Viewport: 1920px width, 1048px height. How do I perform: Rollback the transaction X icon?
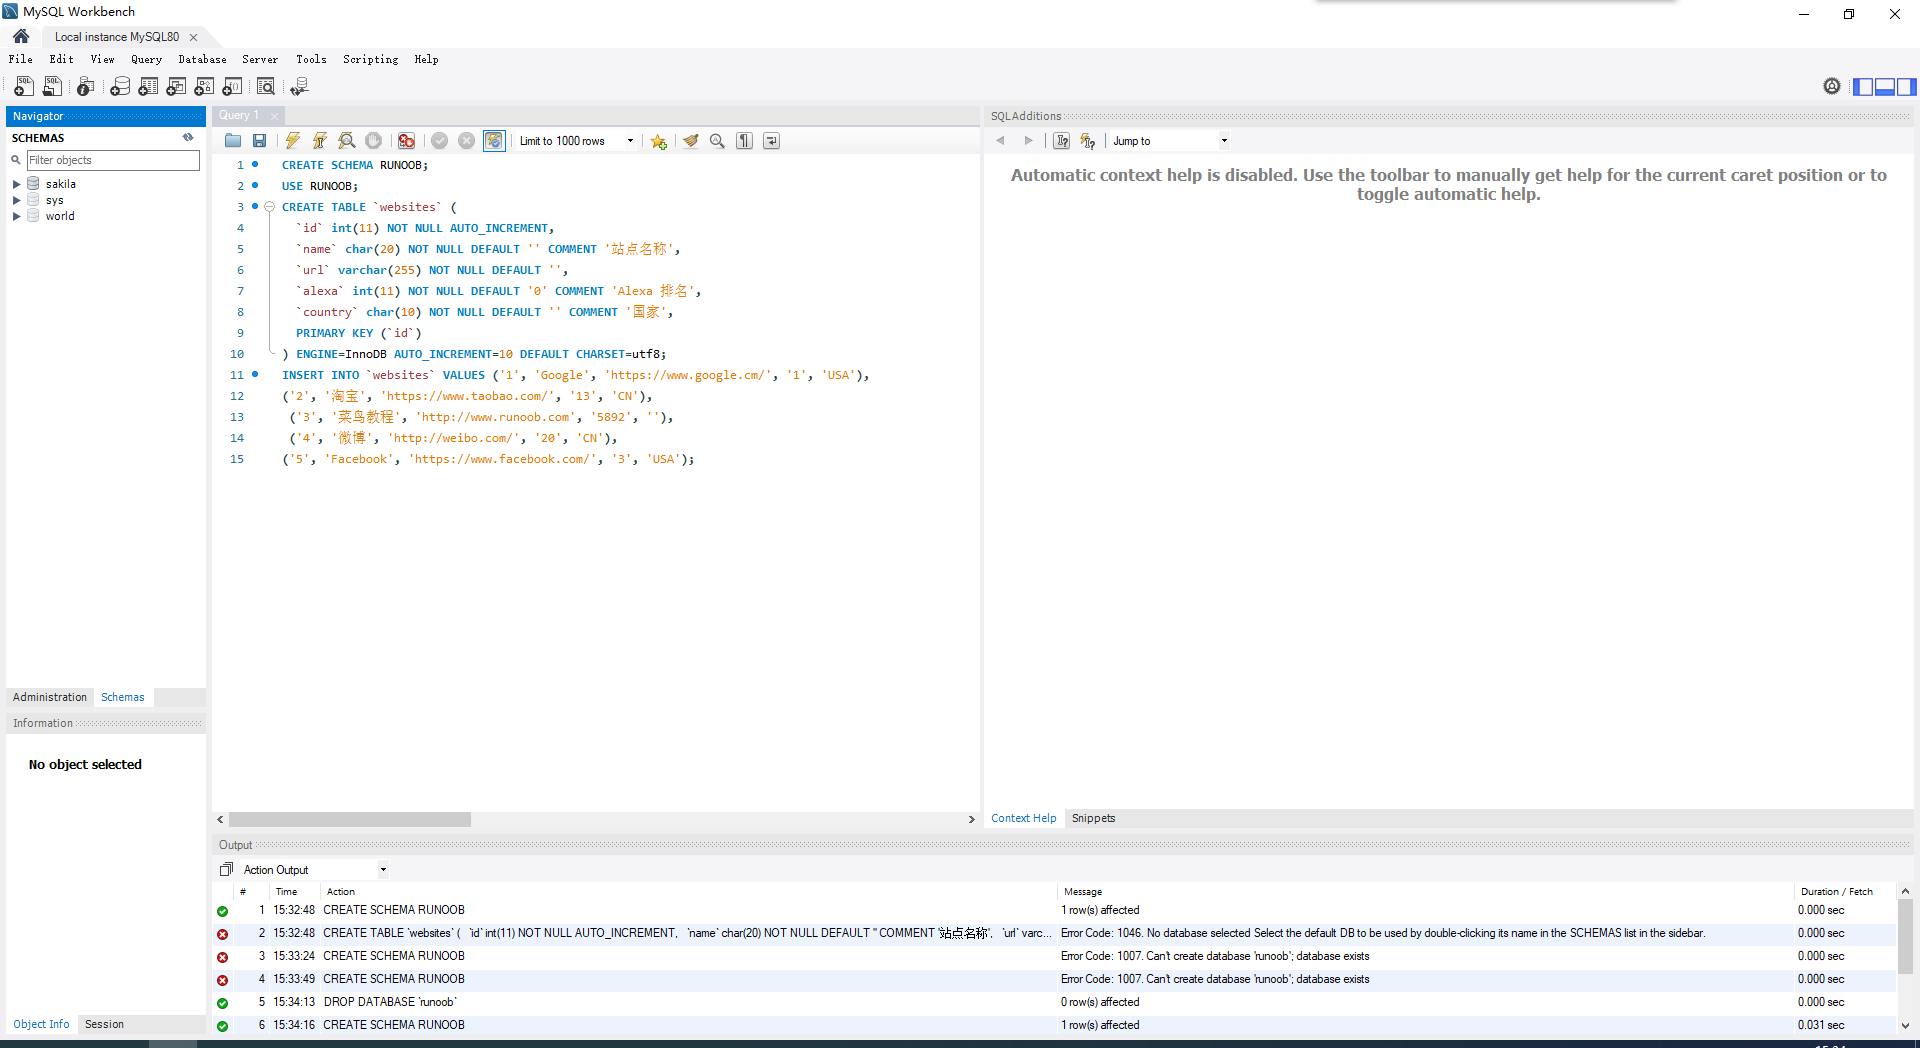click(x=466, y=141)
